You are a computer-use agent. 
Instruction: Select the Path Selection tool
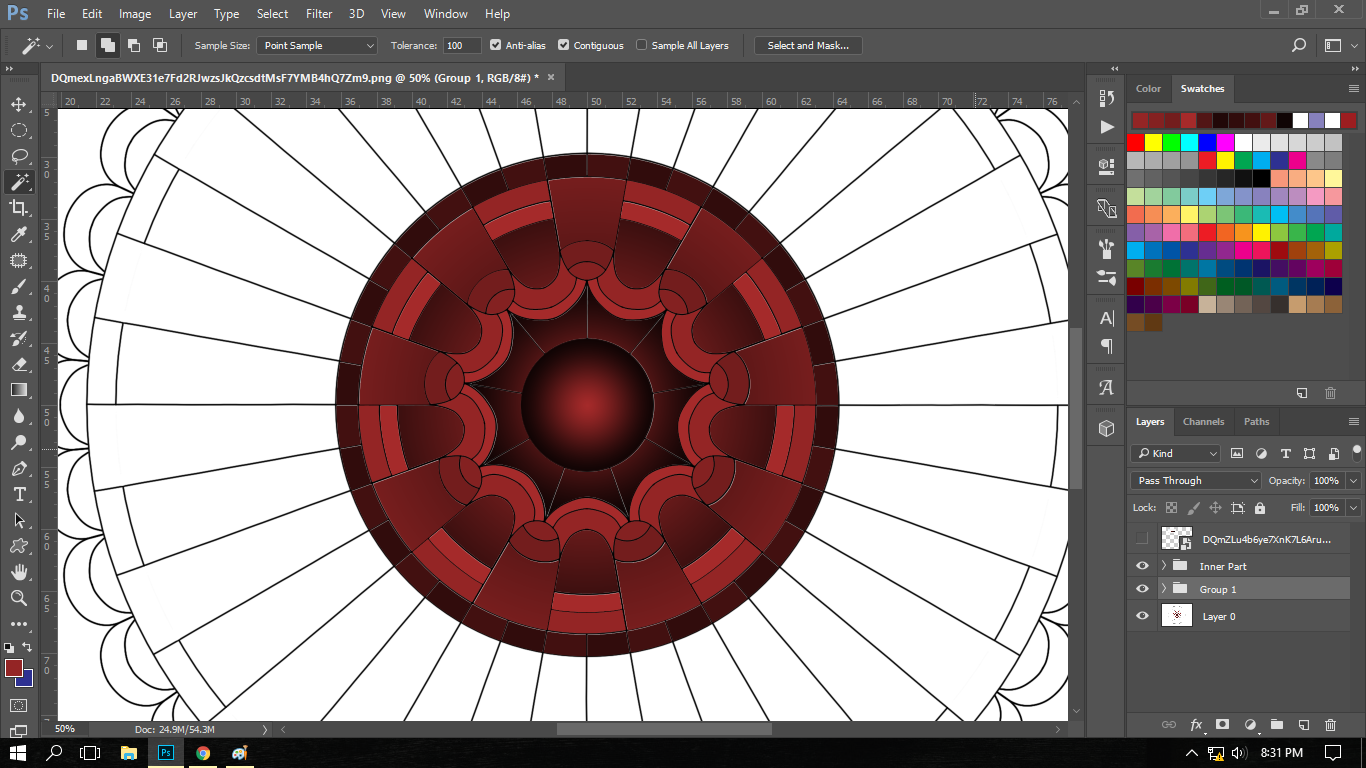coord(19,520)
